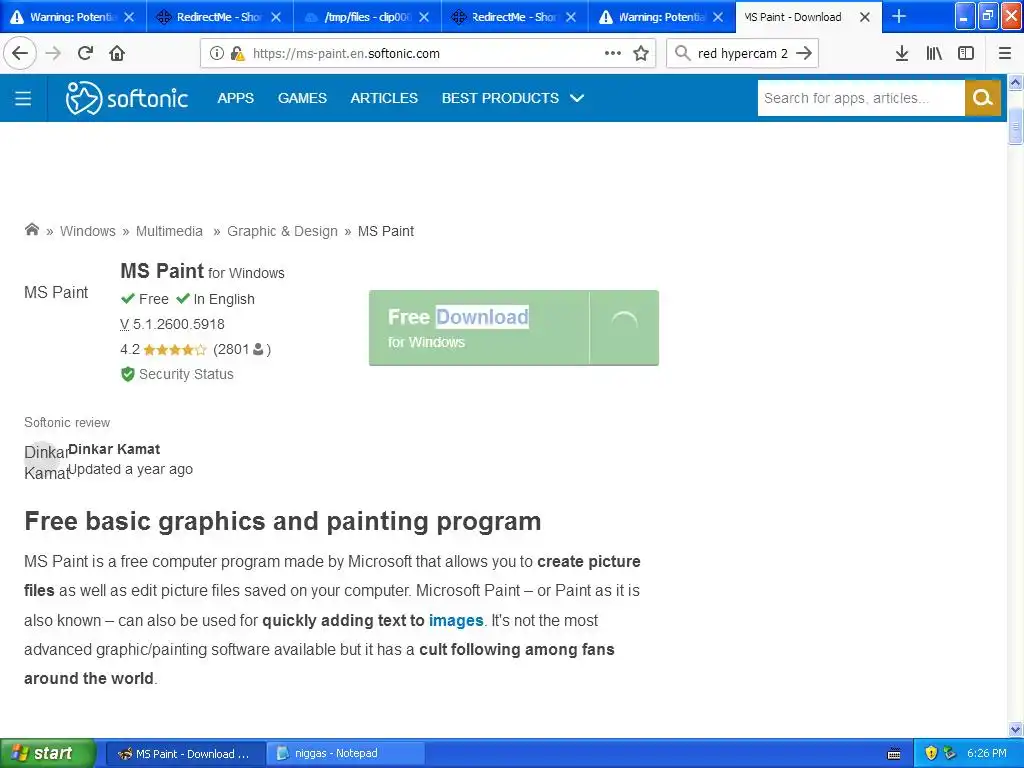Screen dimensions: 1024x768
Task: Click the green Security Status shield
Action: [x=127, y=374]
